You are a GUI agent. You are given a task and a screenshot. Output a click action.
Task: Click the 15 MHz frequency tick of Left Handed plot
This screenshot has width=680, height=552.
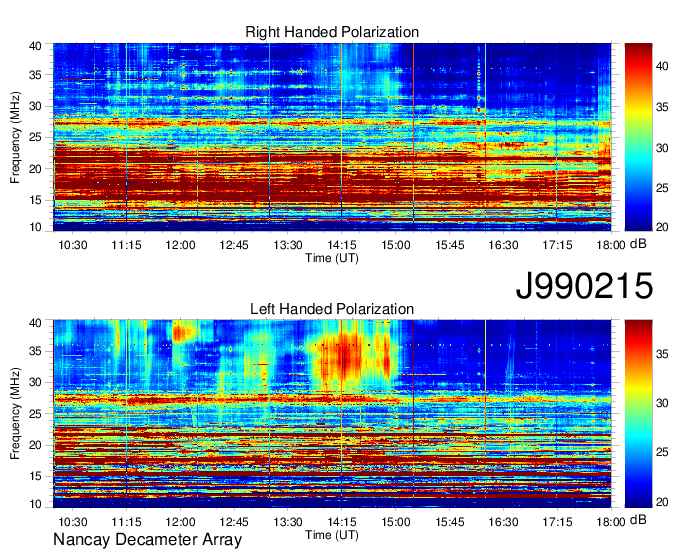(35, 476)
